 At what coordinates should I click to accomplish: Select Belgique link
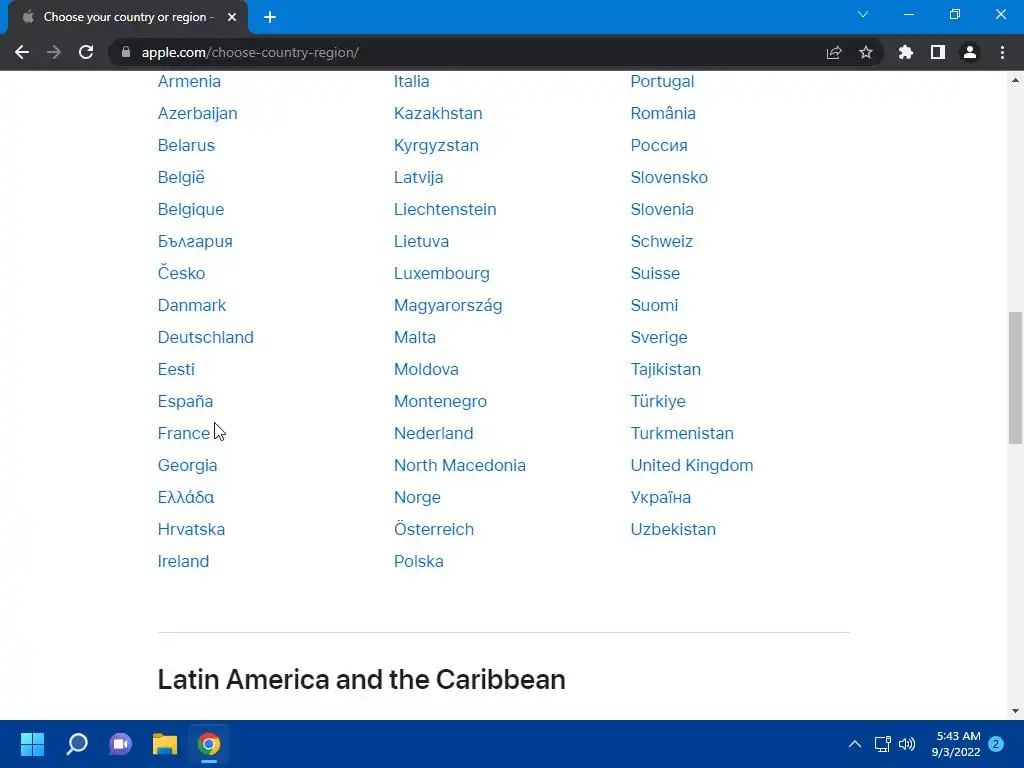point(191,210)
